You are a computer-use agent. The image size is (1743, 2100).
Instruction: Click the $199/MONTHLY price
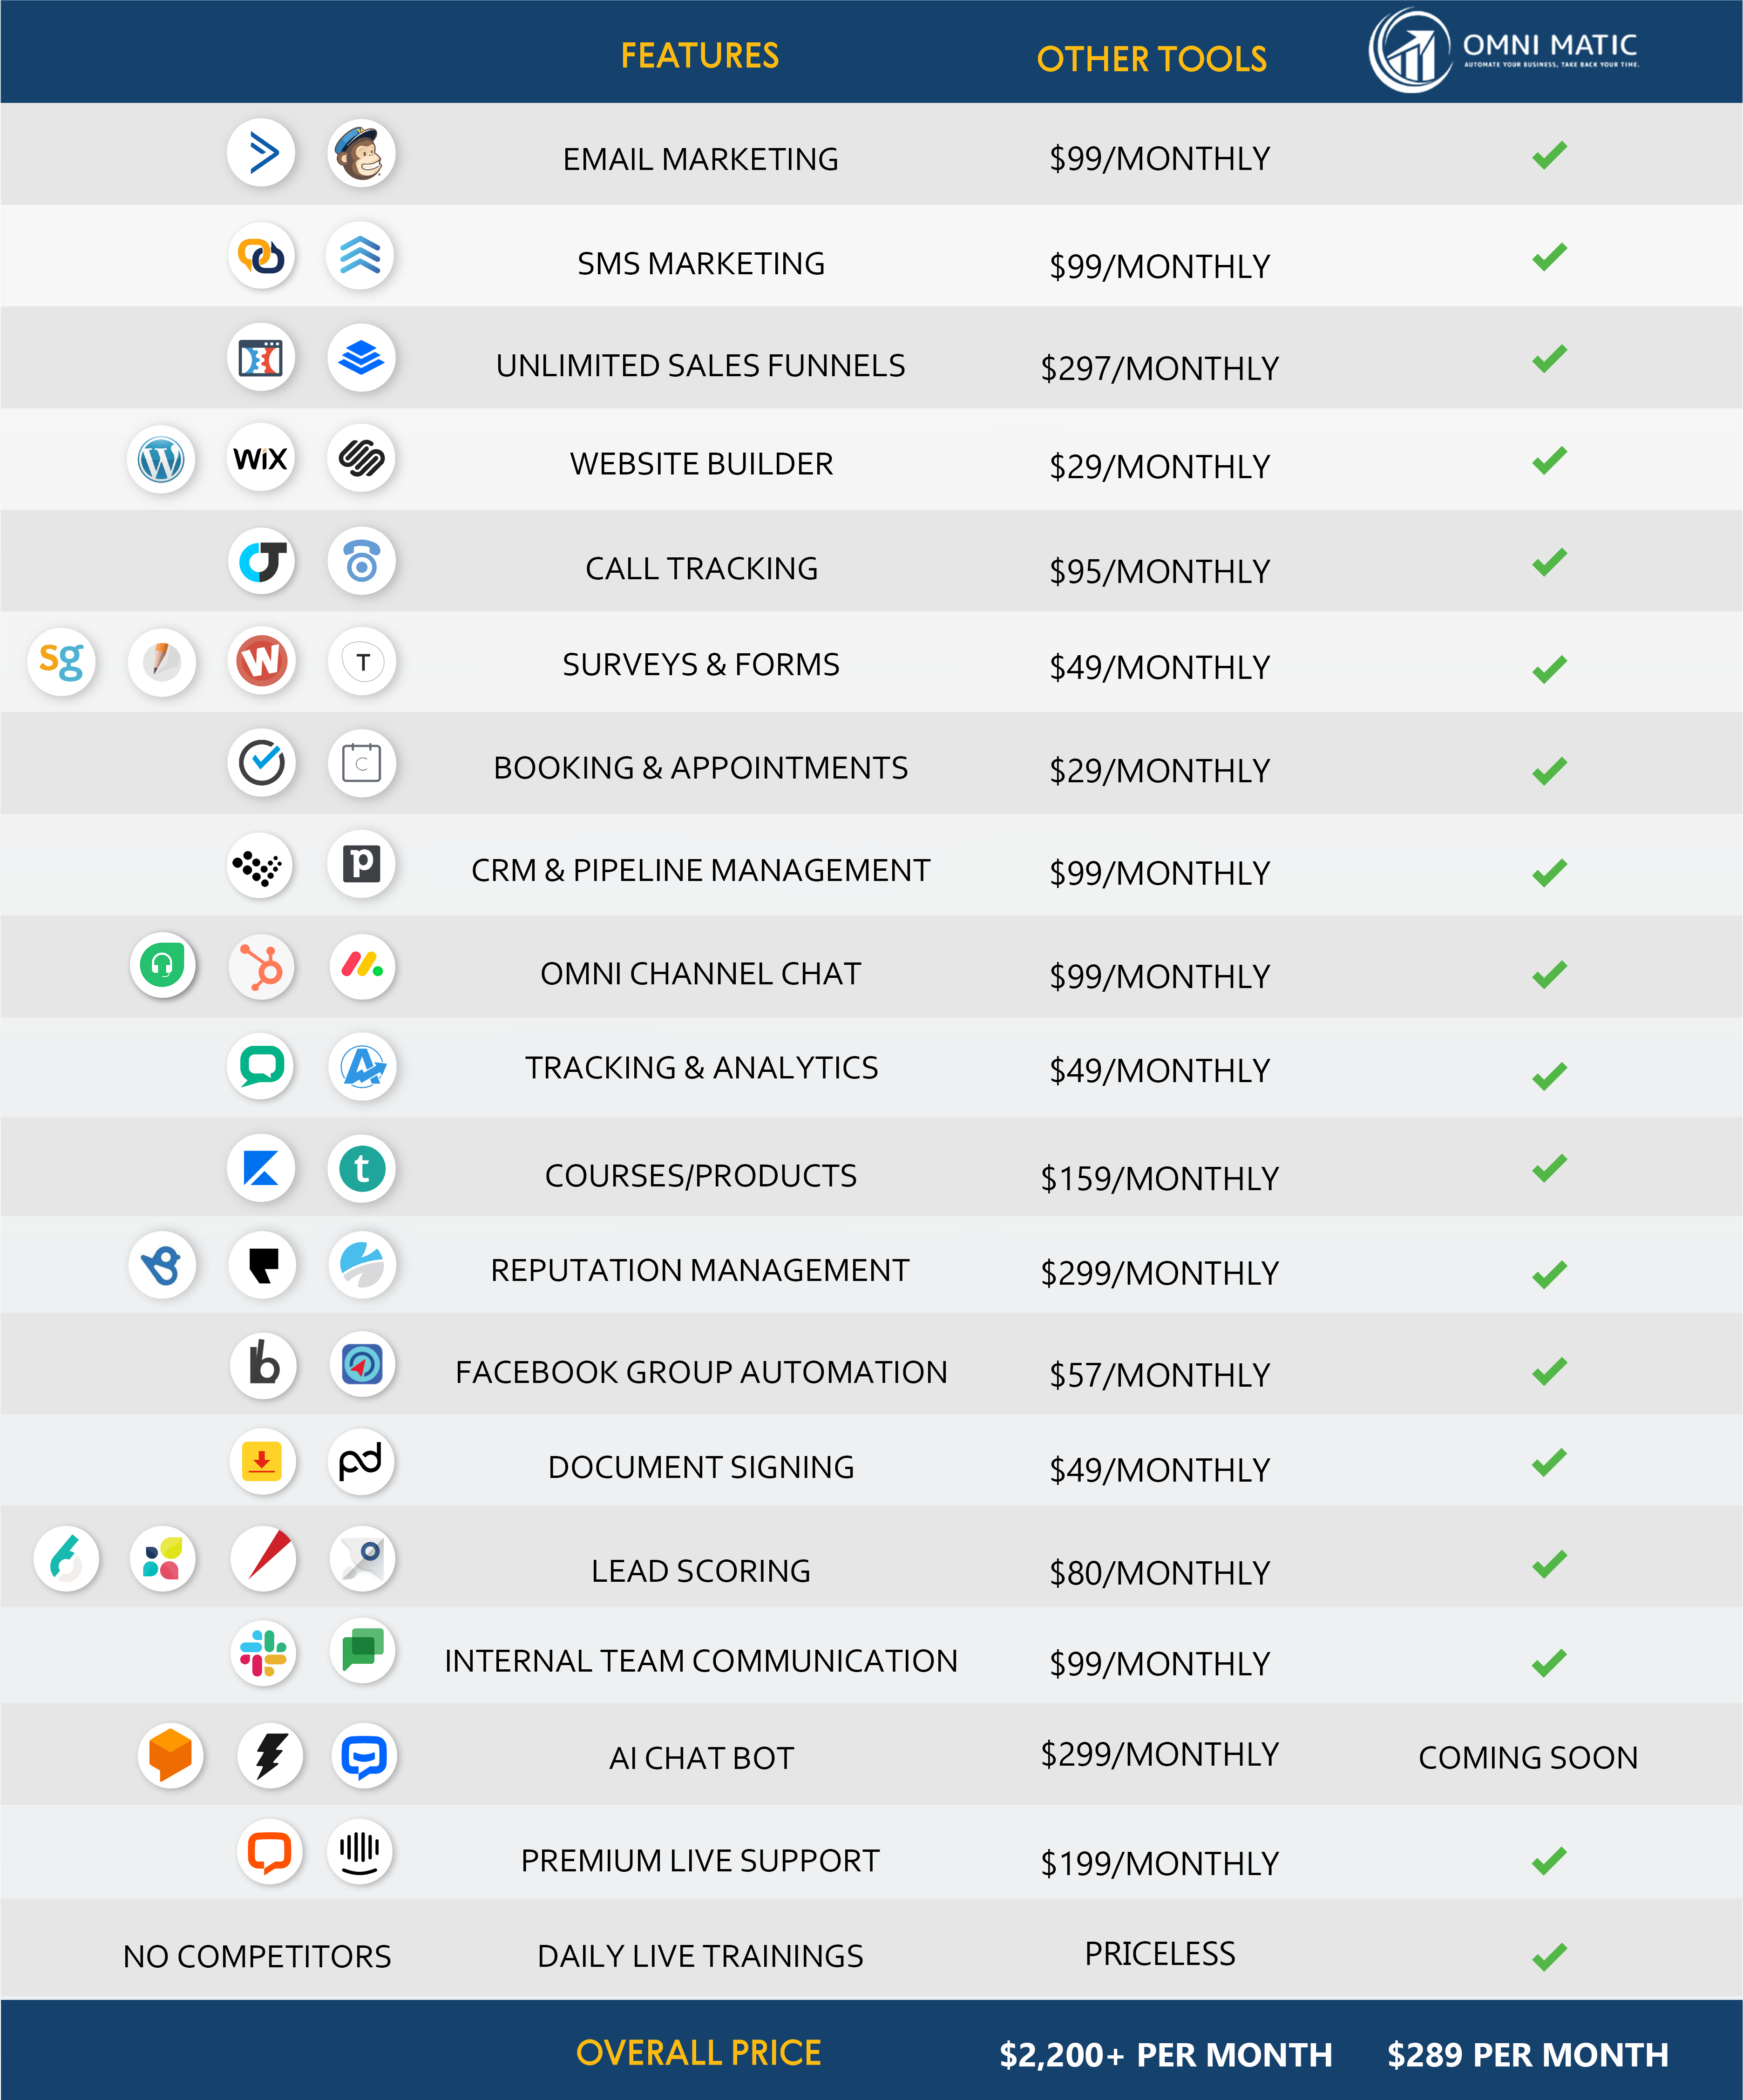point(1160,1863)
